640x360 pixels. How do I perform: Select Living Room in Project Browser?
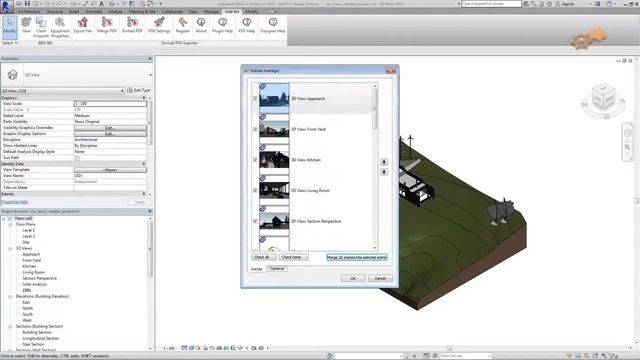[33, 272]
